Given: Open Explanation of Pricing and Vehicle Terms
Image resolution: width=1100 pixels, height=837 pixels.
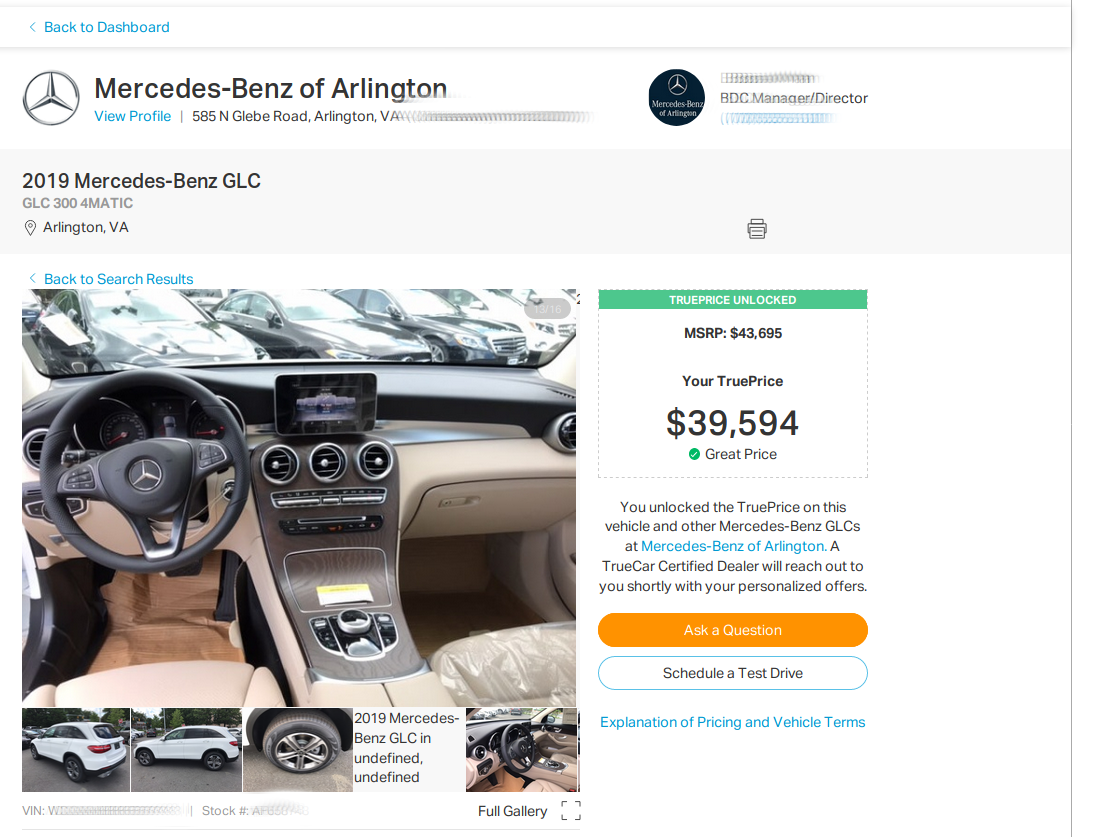Looking at the screenshot, I should click(x=732, y=721).
